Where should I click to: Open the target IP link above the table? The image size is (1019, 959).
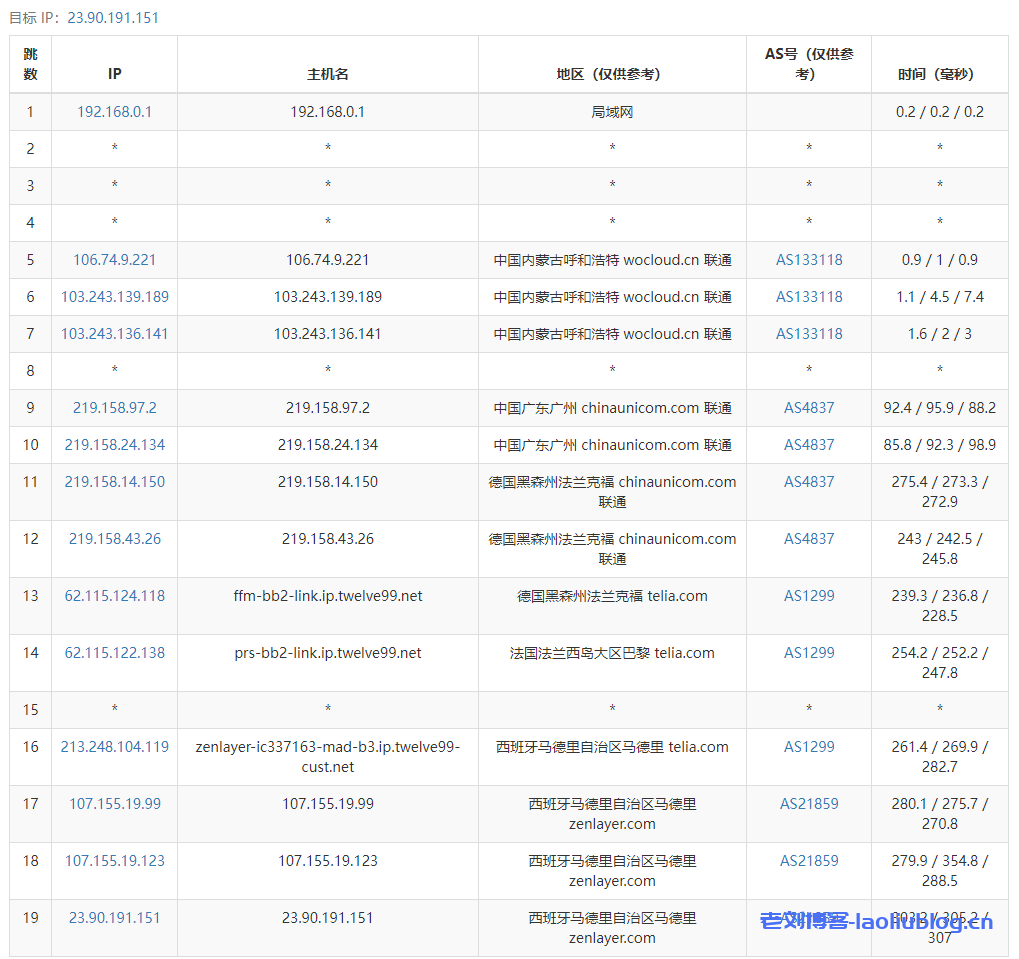pyautogui.click(x=112, y=17)
